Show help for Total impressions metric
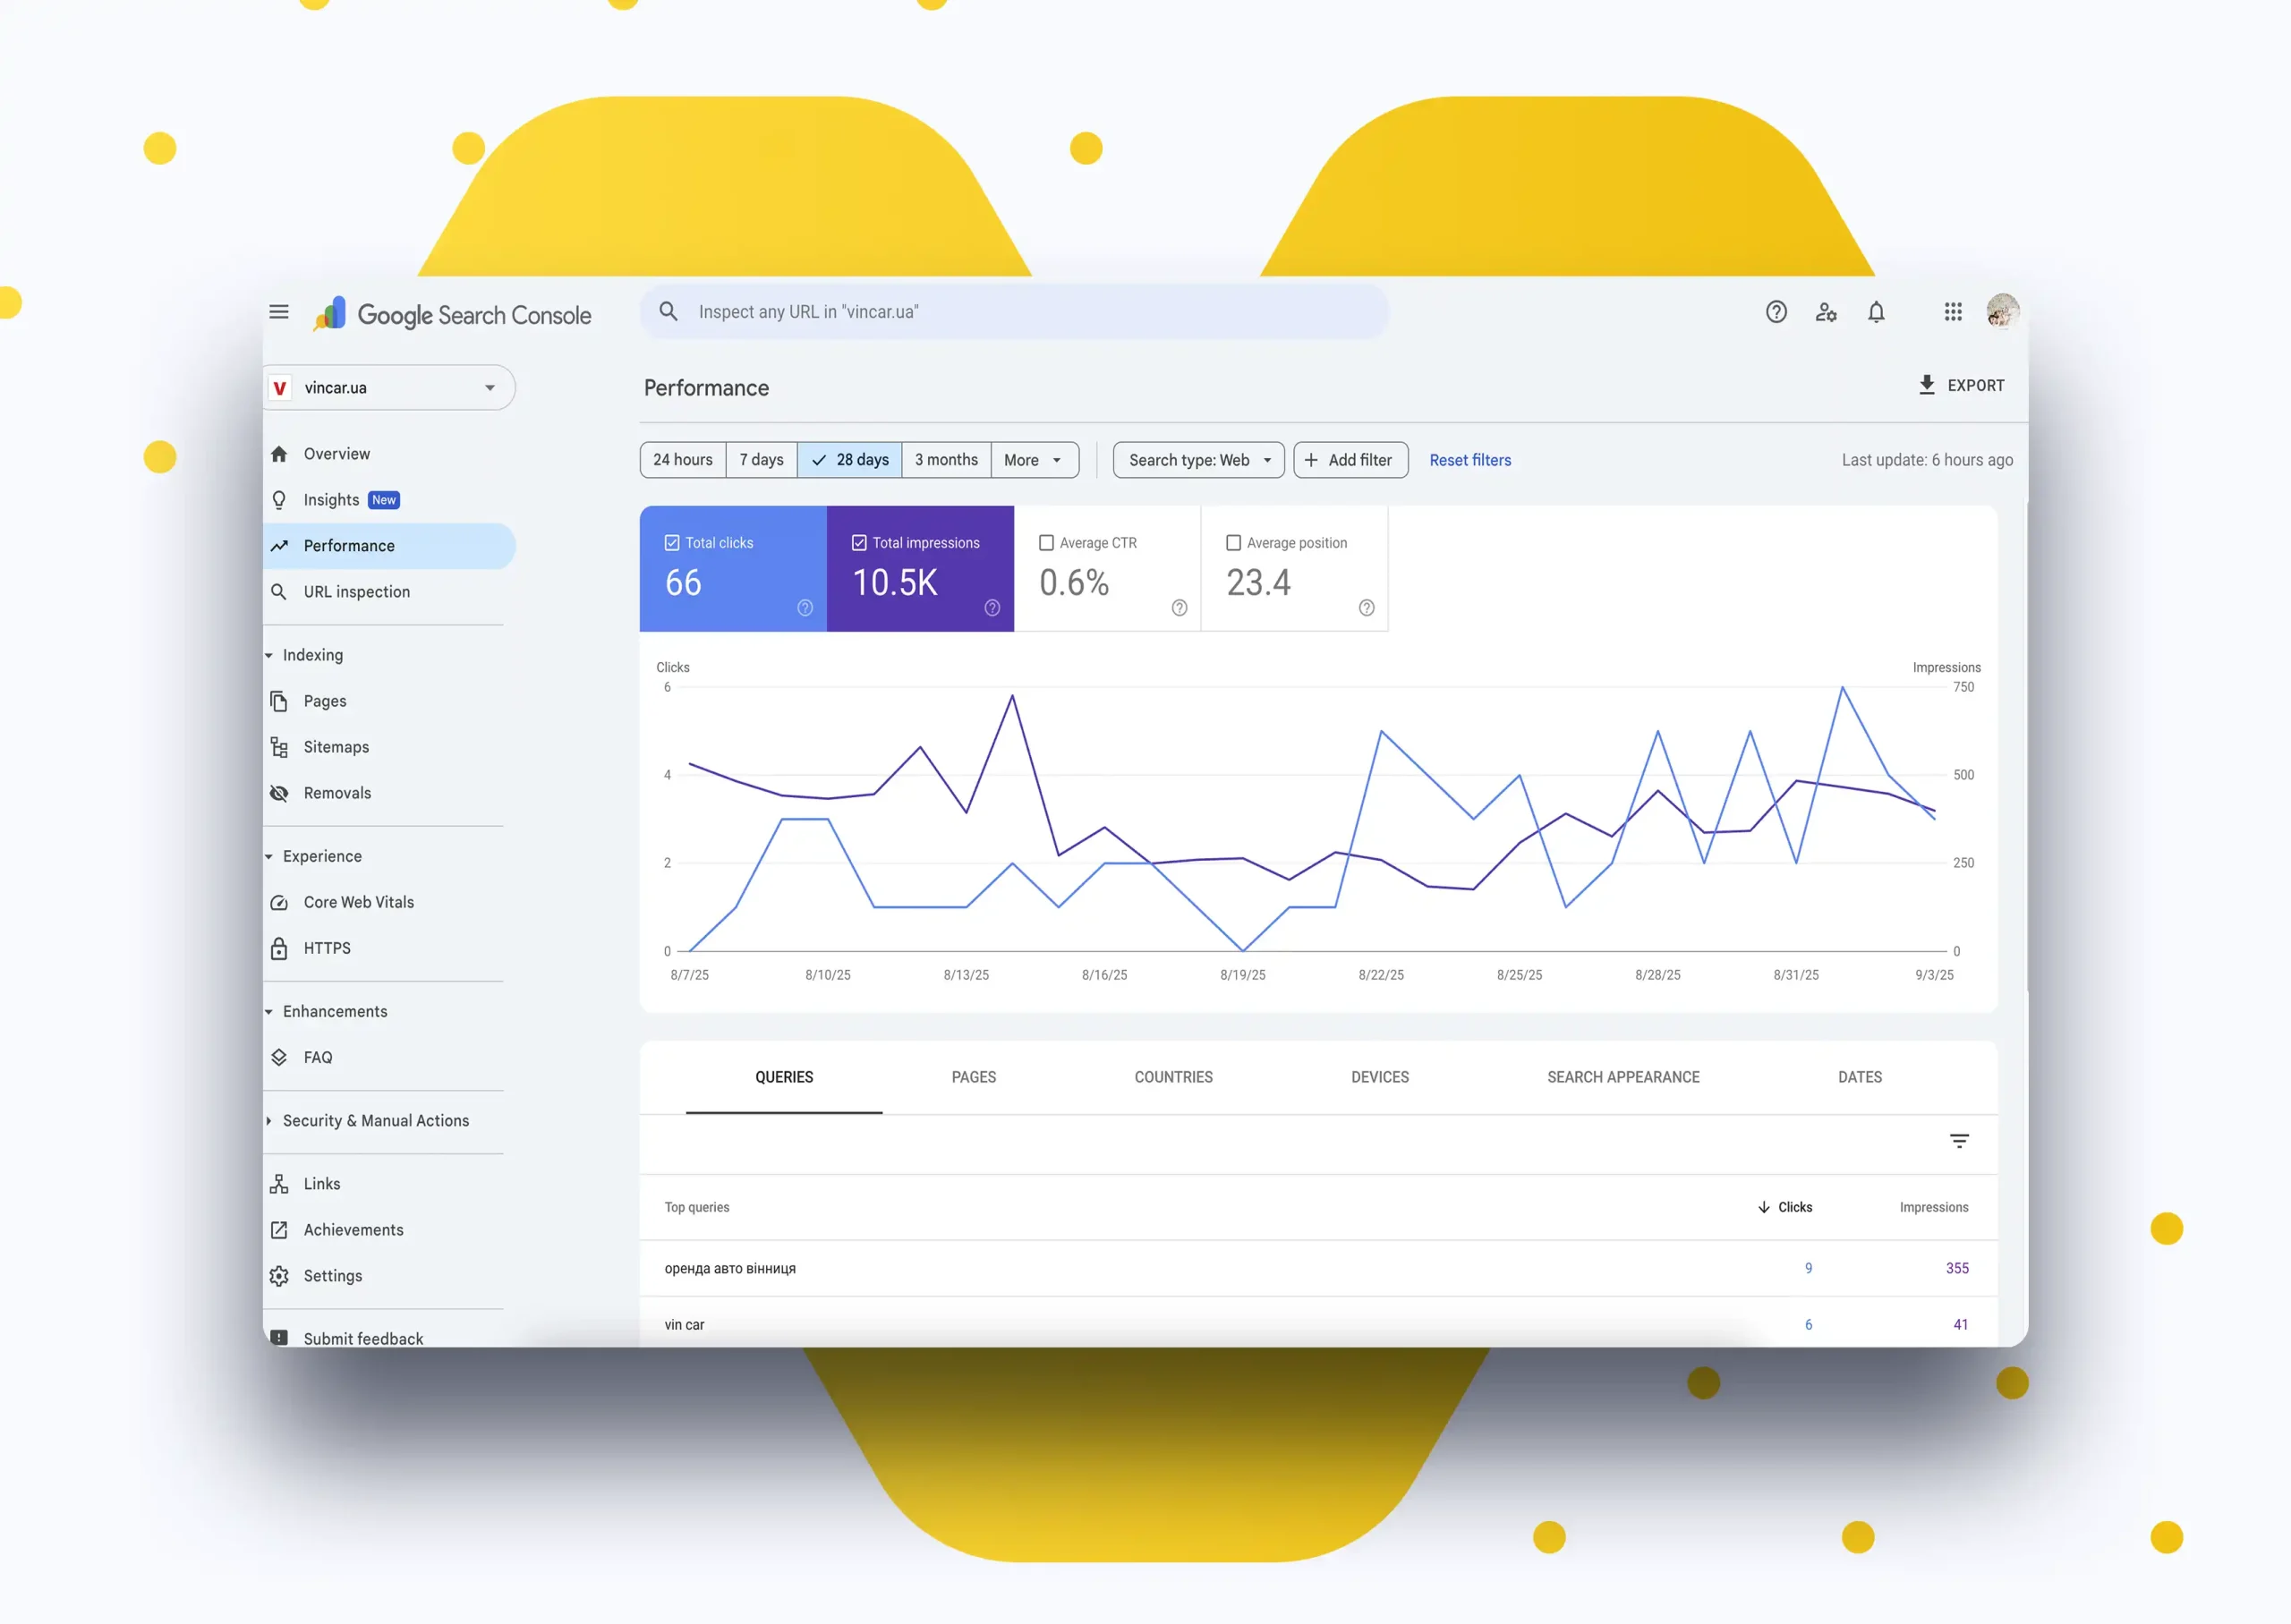This screenshot has width=2291, height=1624. click(992, 608)
